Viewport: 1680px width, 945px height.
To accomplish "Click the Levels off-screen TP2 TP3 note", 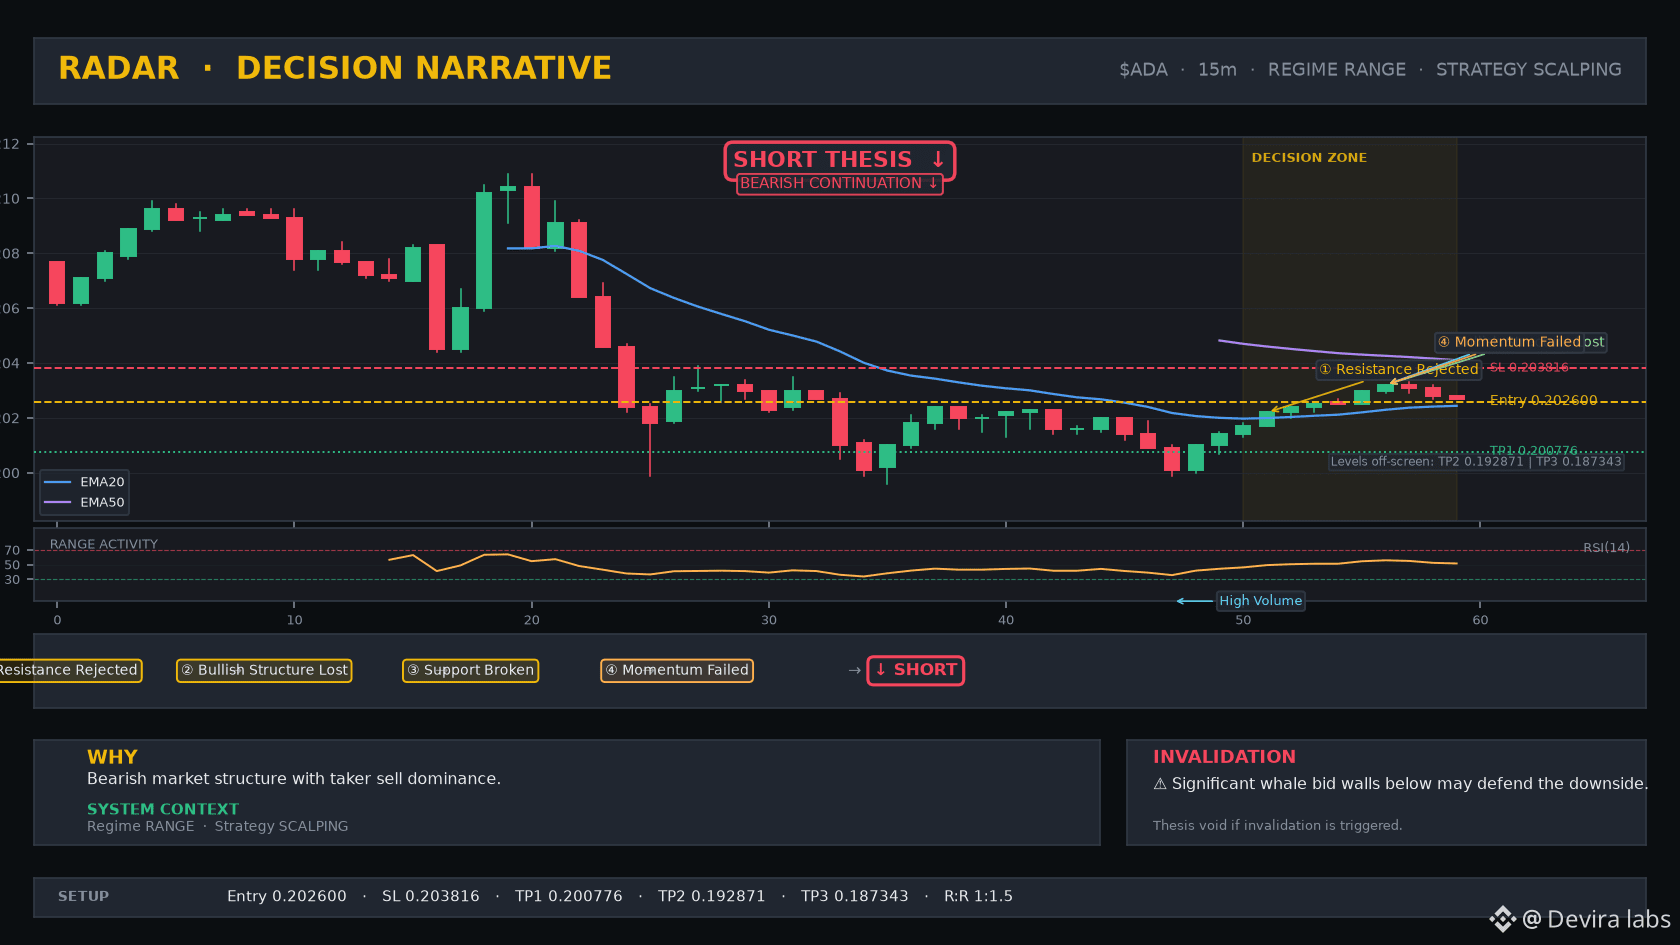I will (x=1476, y=461).
